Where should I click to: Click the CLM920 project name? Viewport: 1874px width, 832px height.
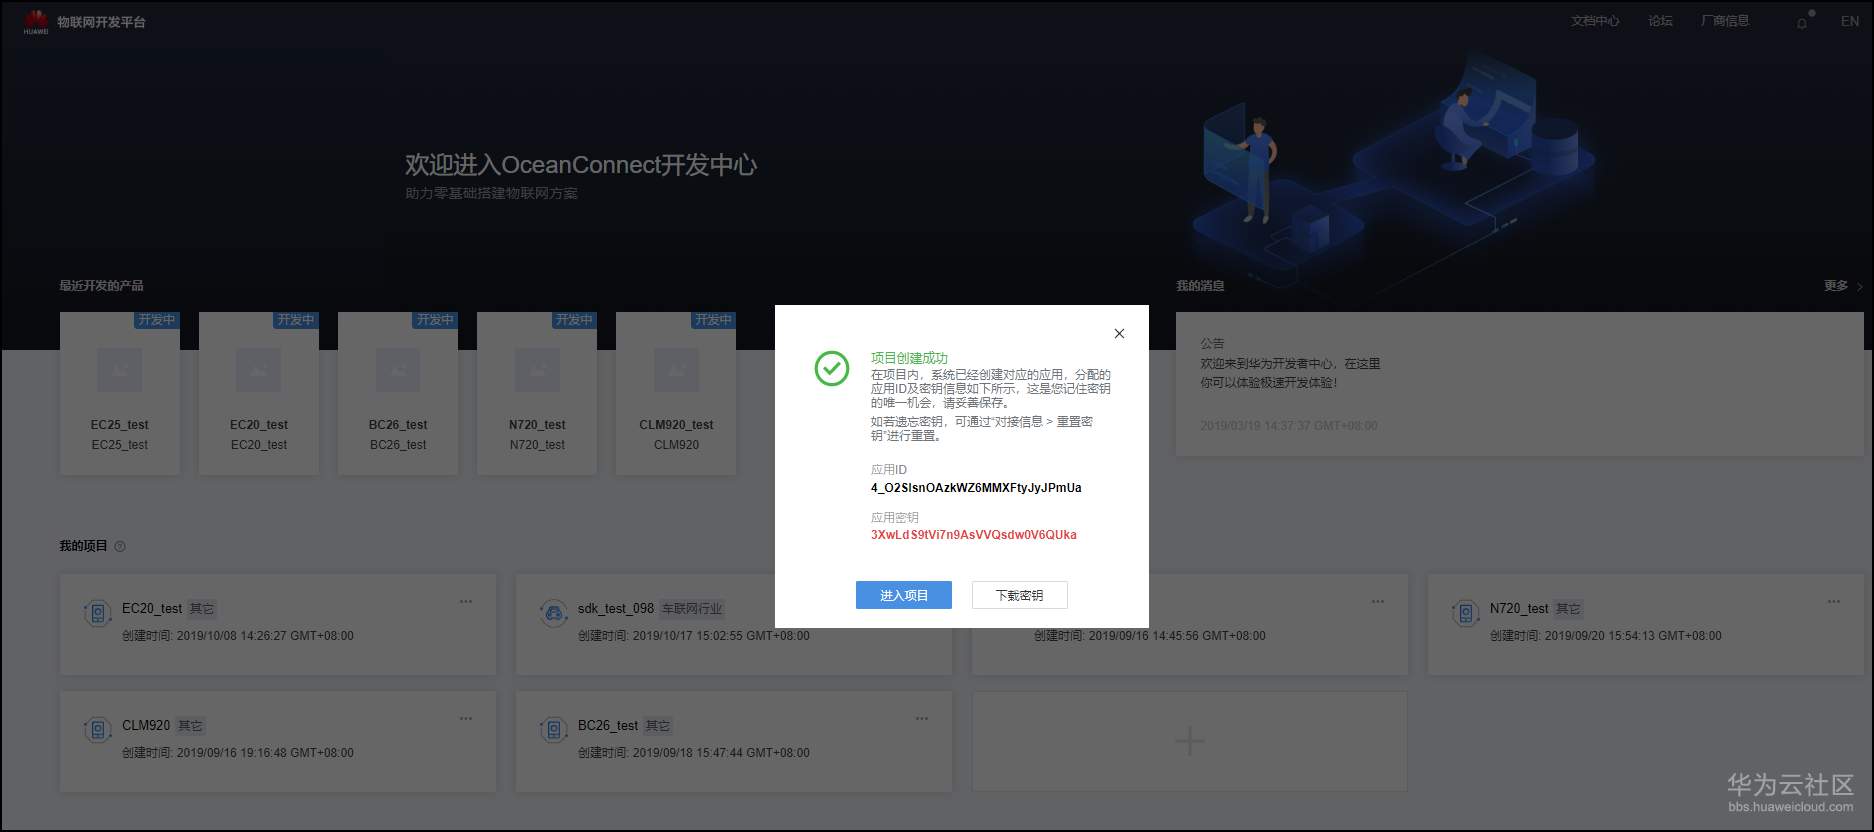pyautogui.click(x=146, y=725)
